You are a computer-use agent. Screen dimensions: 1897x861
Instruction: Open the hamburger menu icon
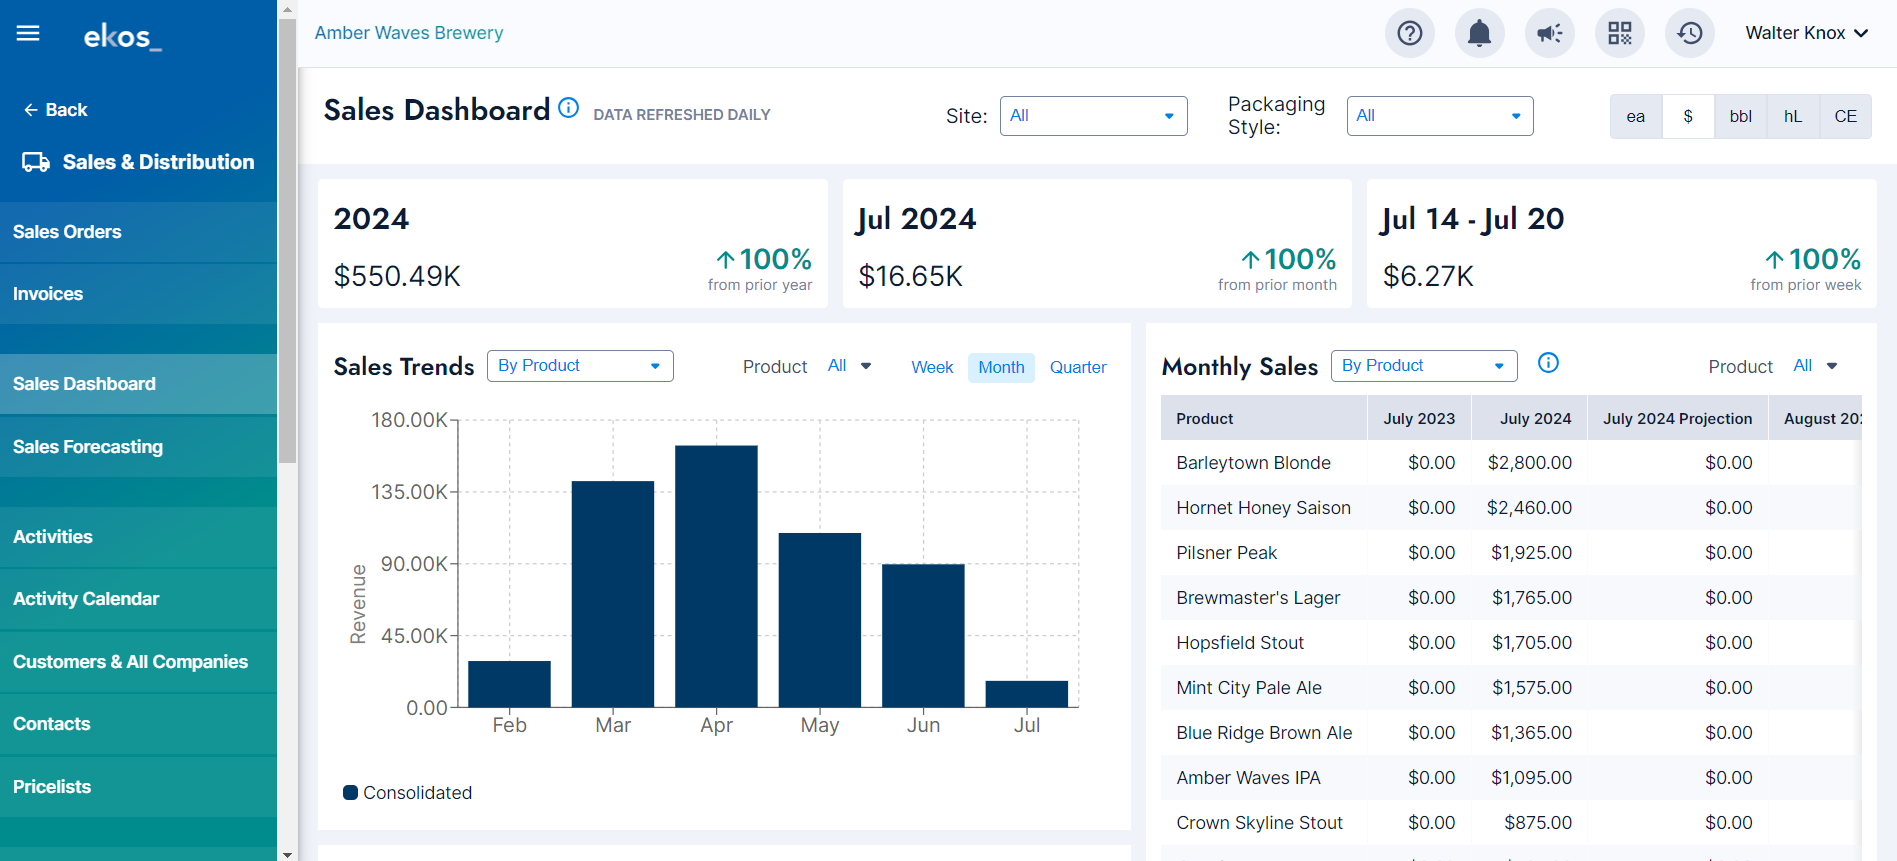click(x=28, y=34)
